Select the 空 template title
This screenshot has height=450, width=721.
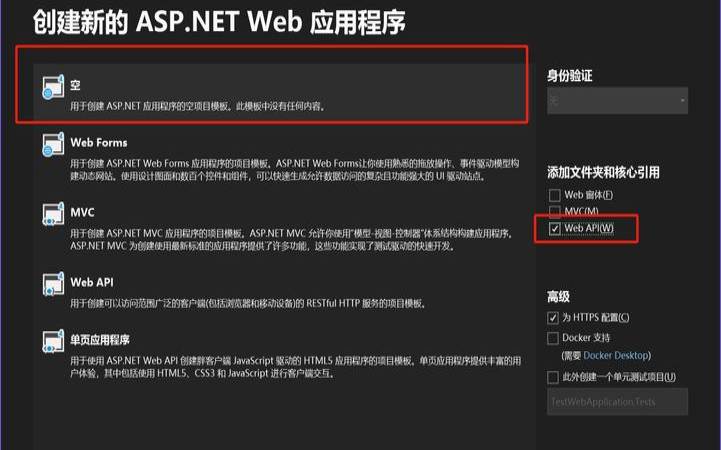75,85
